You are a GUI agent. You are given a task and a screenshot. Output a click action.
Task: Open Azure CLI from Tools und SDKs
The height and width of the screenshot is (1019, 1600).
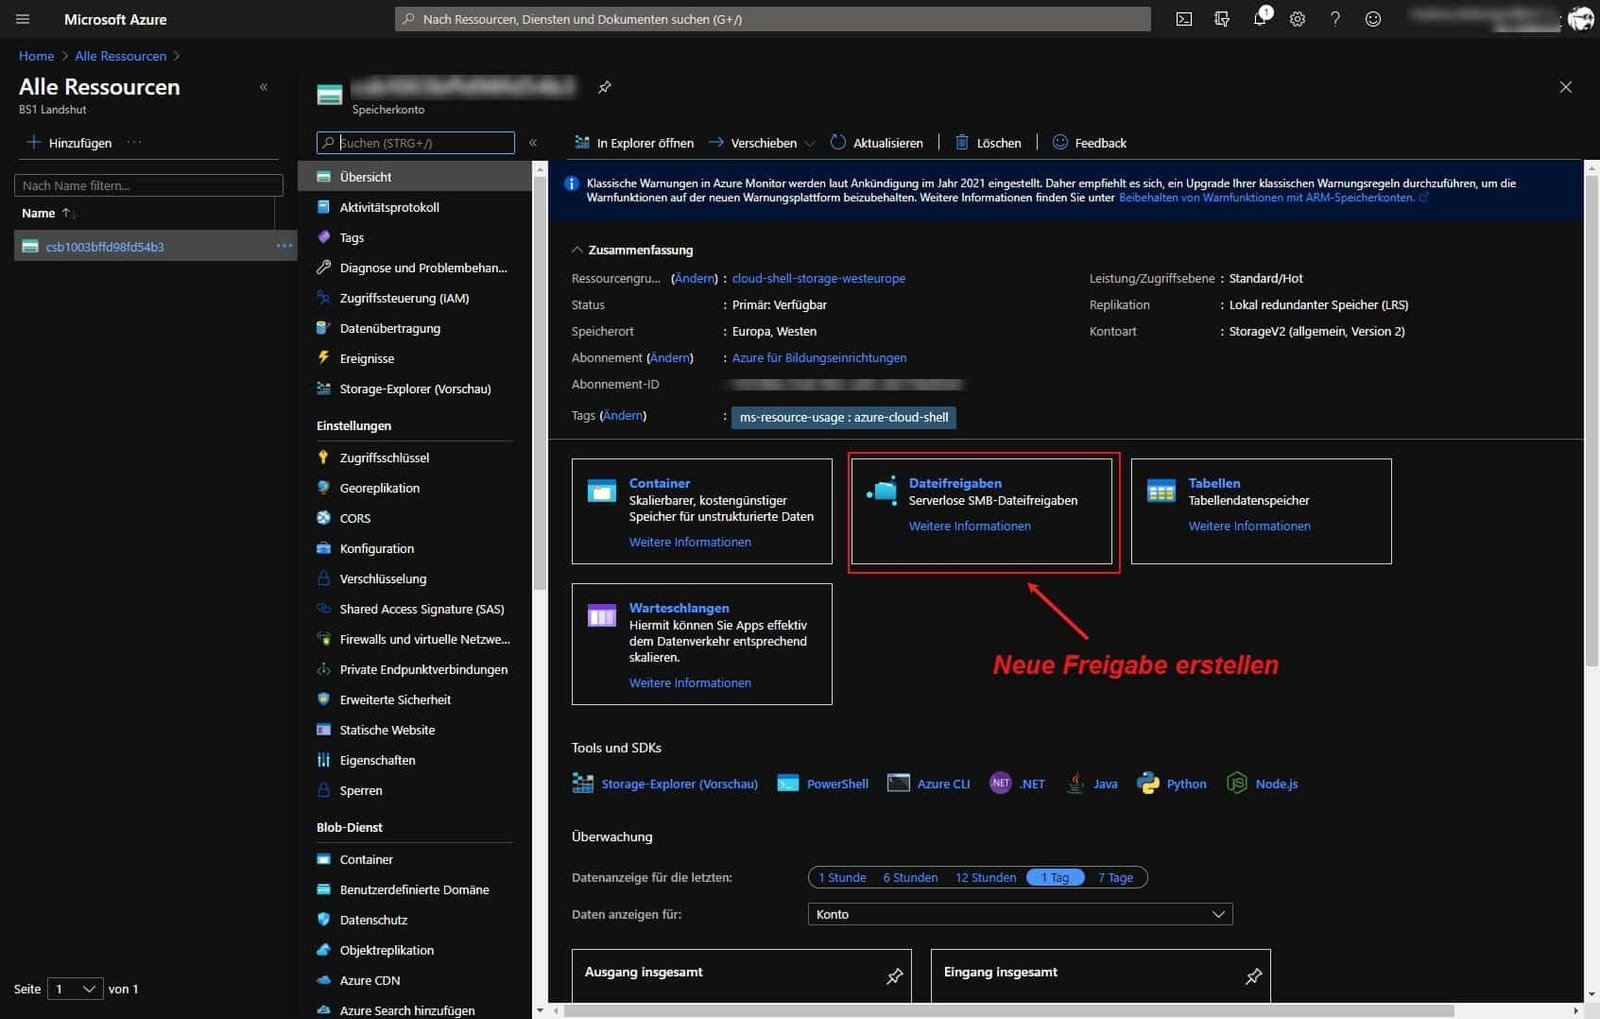(x=941, y=784)
